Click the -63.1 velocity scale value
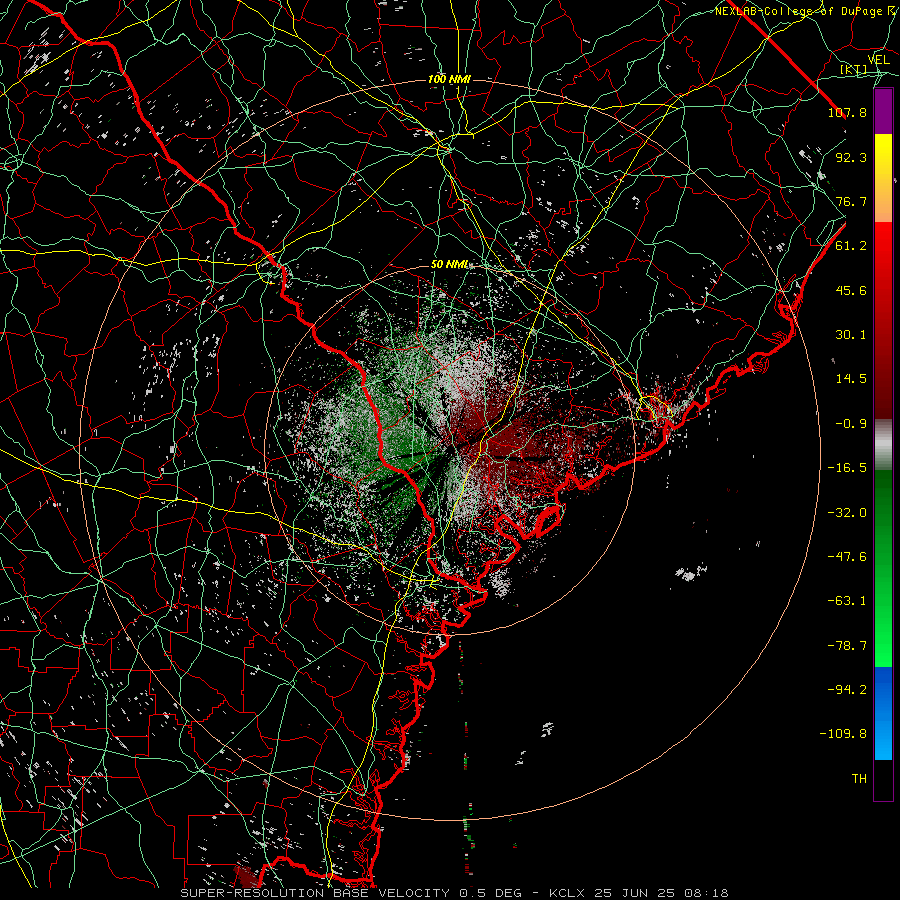Screen dimensions: 900x900 coord(847,601)
